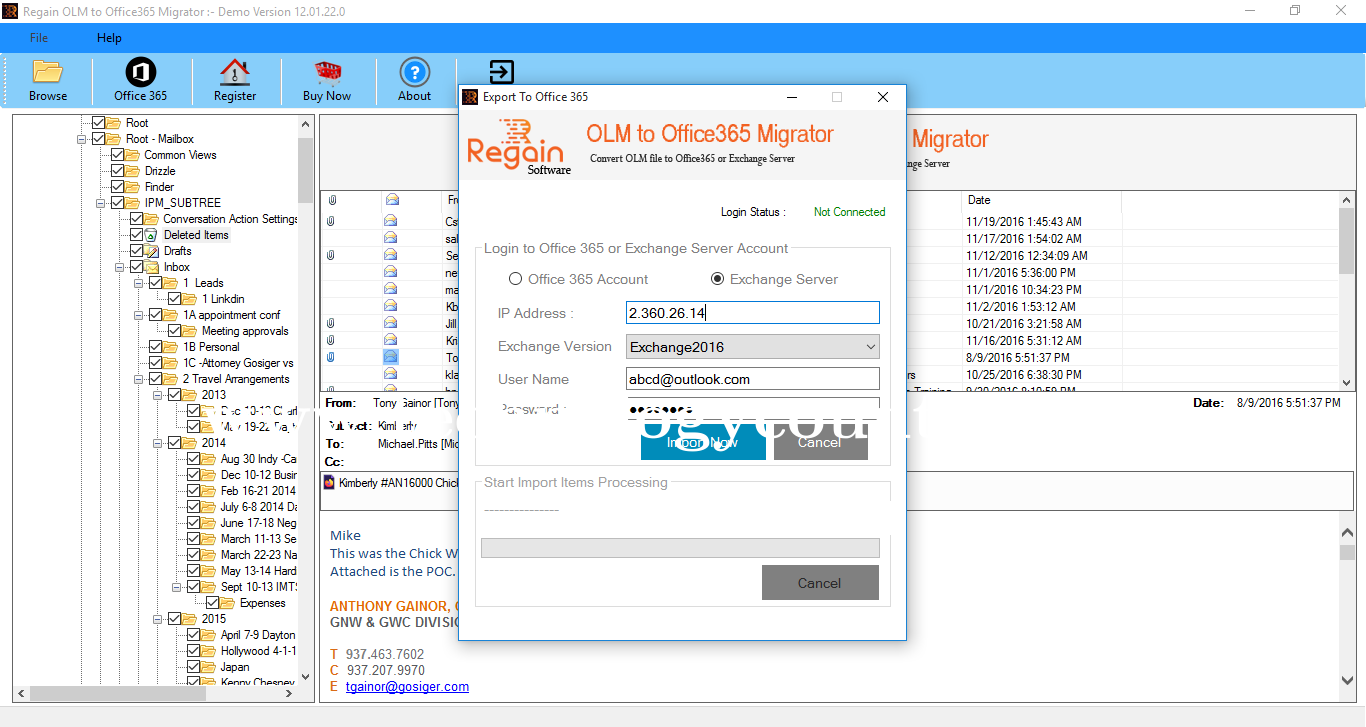Open the Register tool
This screenshot has height=727, width=1366.
pyautogui.click(x=235, y=80)
